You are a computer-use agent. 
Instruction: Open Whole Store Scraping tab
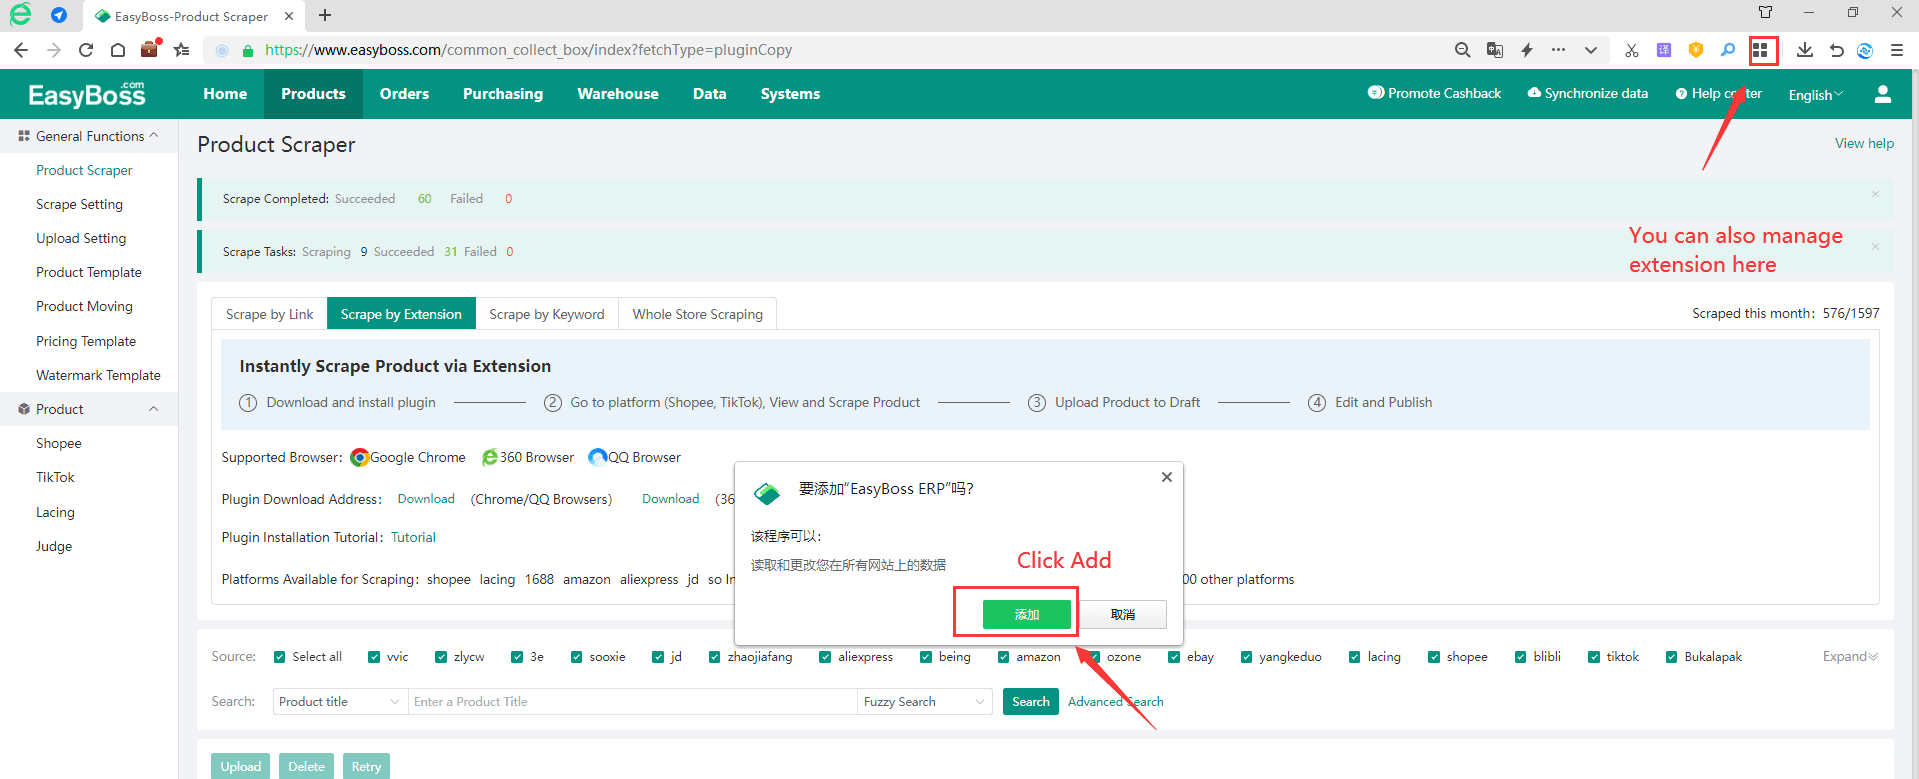point(698,314)
